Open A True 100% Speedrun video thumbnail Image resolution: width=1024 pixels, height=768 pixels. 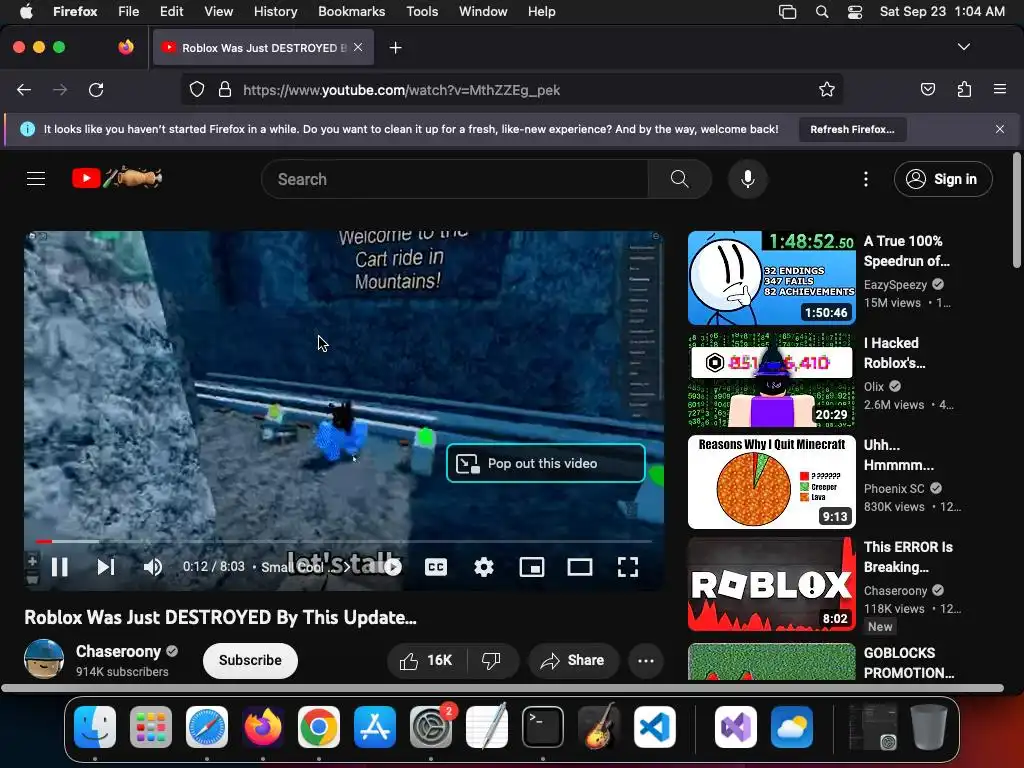[771, 278]
